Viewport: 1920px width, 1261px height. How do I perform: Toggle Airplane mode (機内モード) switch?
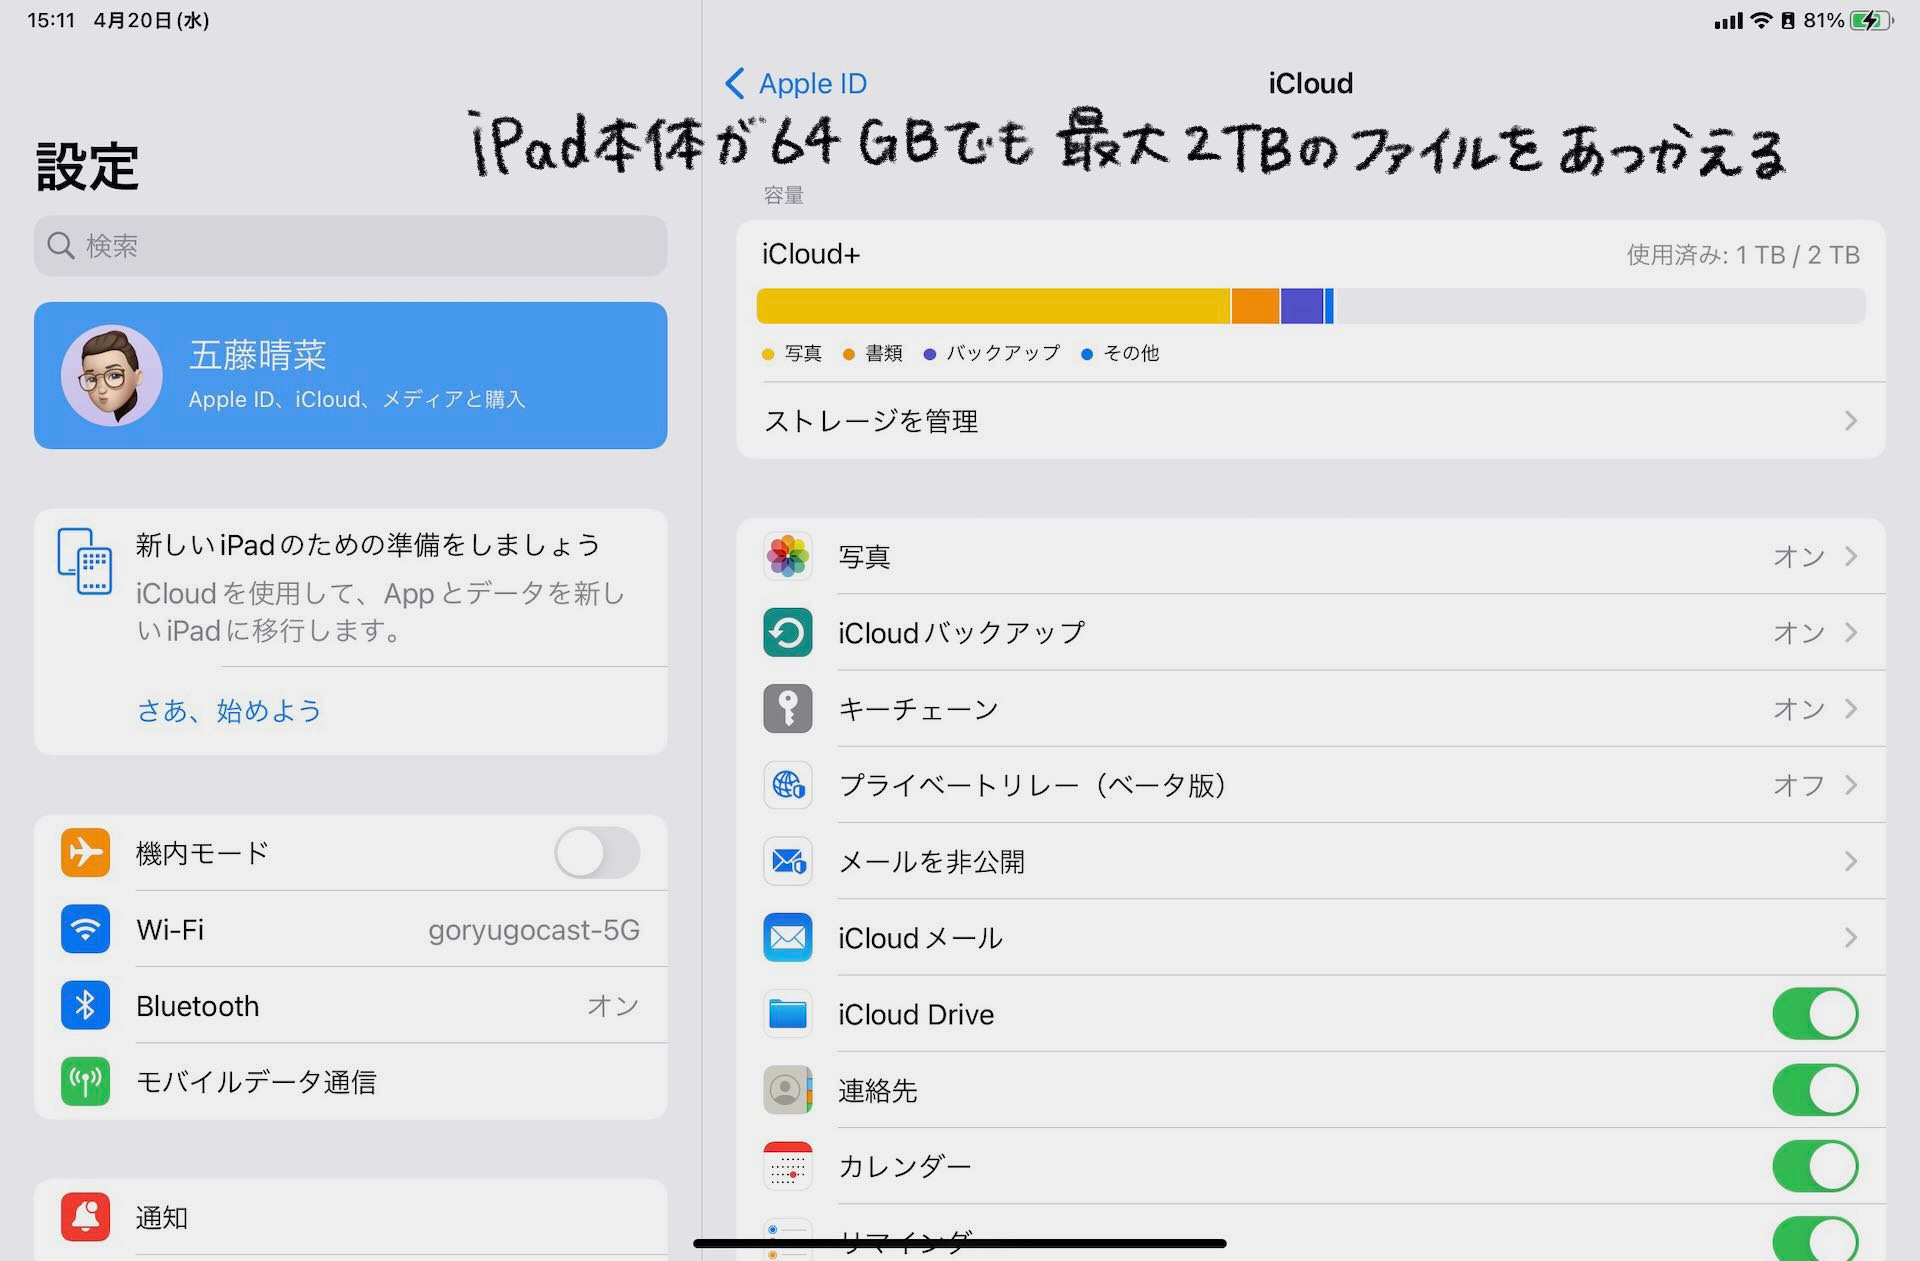point(597,853)
